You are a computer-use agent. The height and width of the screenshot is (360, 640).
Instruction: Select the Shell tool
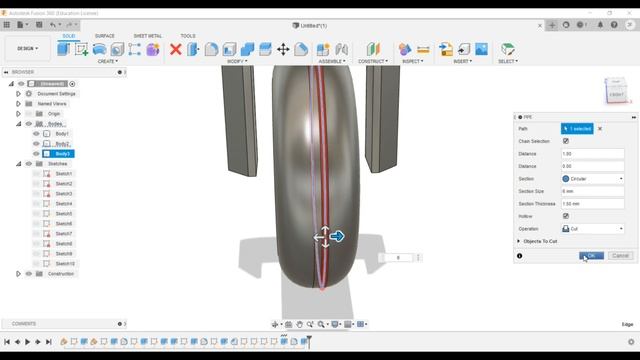(x=229, y=49)
